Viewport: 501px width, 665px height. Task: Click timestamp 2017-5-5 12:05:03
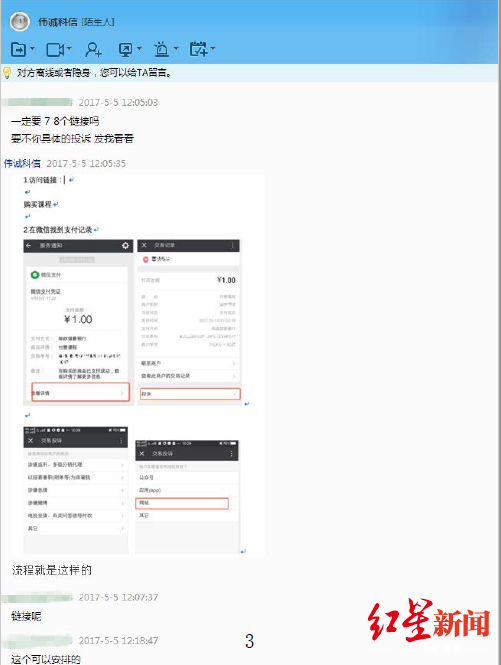tap(118, 103)
